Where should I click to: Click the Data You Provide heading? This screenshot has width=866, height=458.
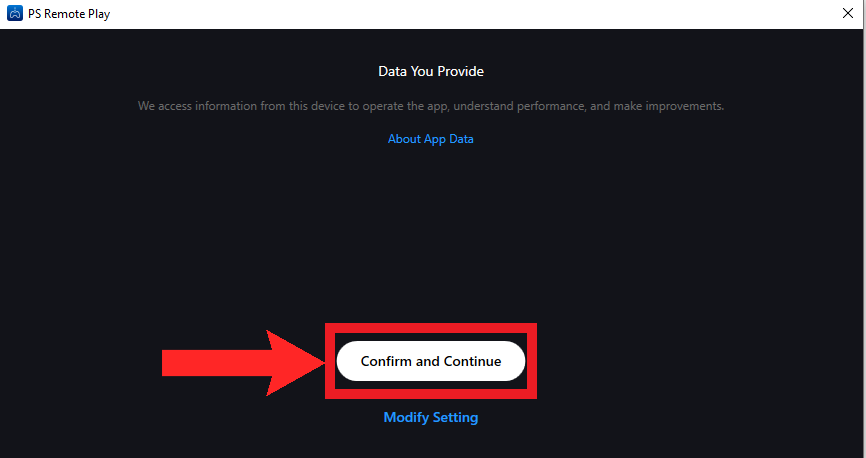click(430, 72)
